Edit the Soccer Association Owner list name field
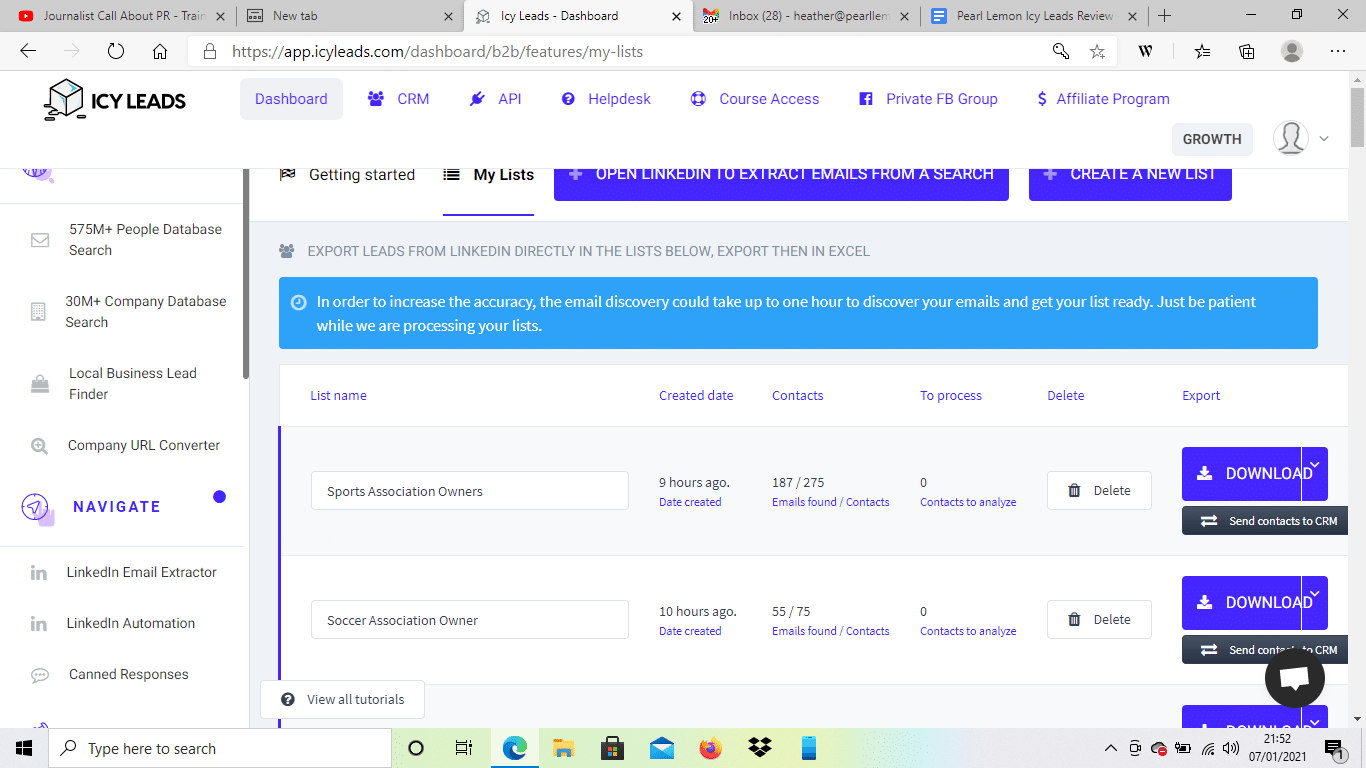This screenshot has height=768, width=1366. tap(470, 620)
